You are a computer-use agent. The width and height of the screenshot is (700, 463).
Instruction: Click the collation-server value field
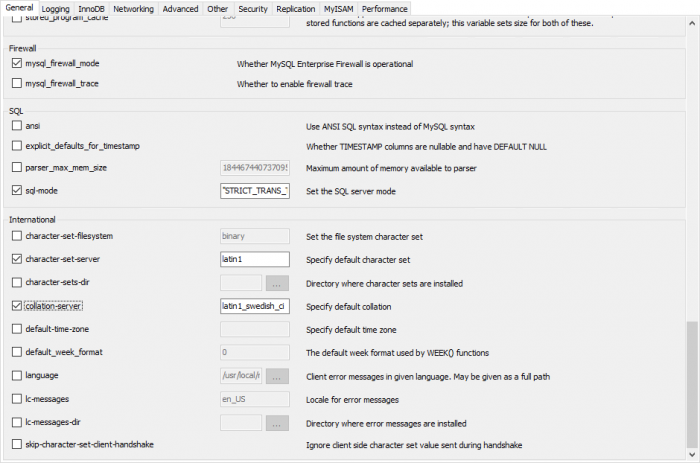click(254, 306)
